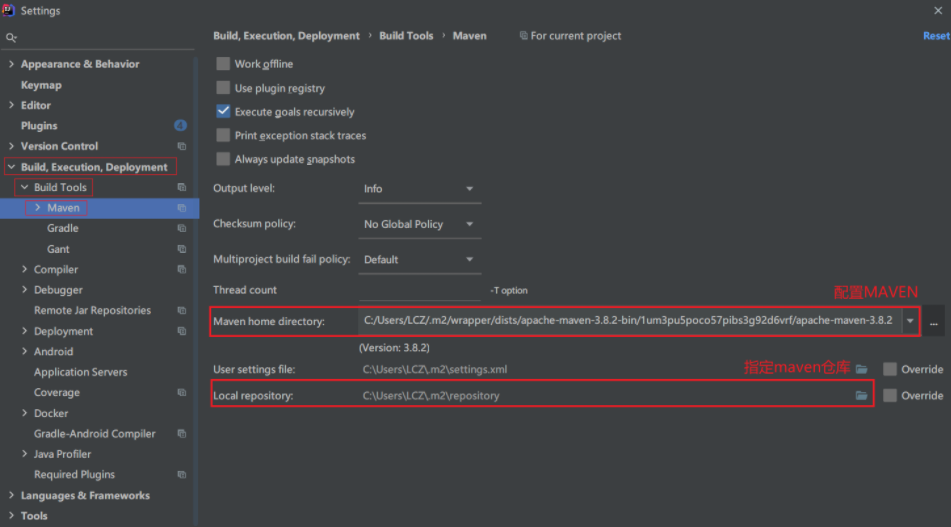This screenshot has height=527, width=951.
Task: Tick Override for Local repository
Action: (x=890, y=396)
